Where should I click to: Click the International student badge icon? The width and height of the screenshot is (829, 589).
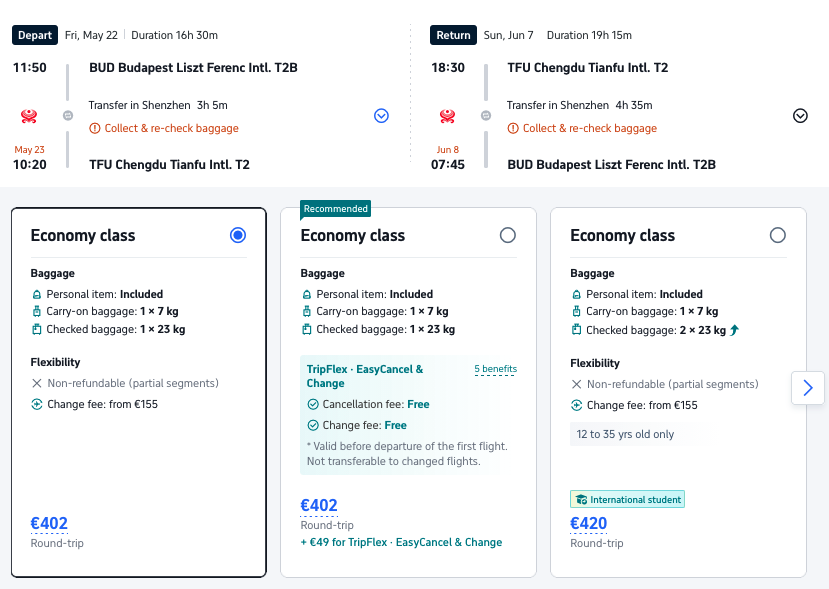(x=579, y=499)
